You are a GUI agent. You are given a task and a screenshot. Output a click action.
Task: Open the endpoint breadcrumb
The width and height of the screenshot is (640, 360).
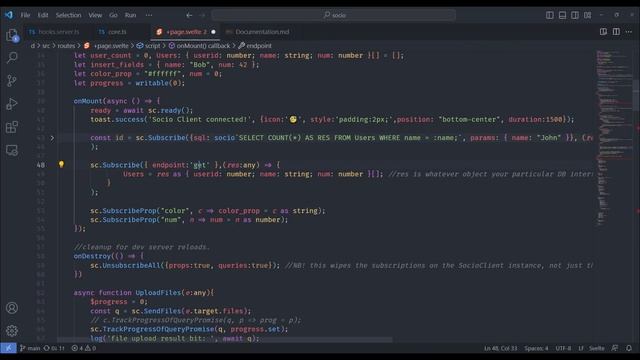pyautogui.click(x=255, y=46)
